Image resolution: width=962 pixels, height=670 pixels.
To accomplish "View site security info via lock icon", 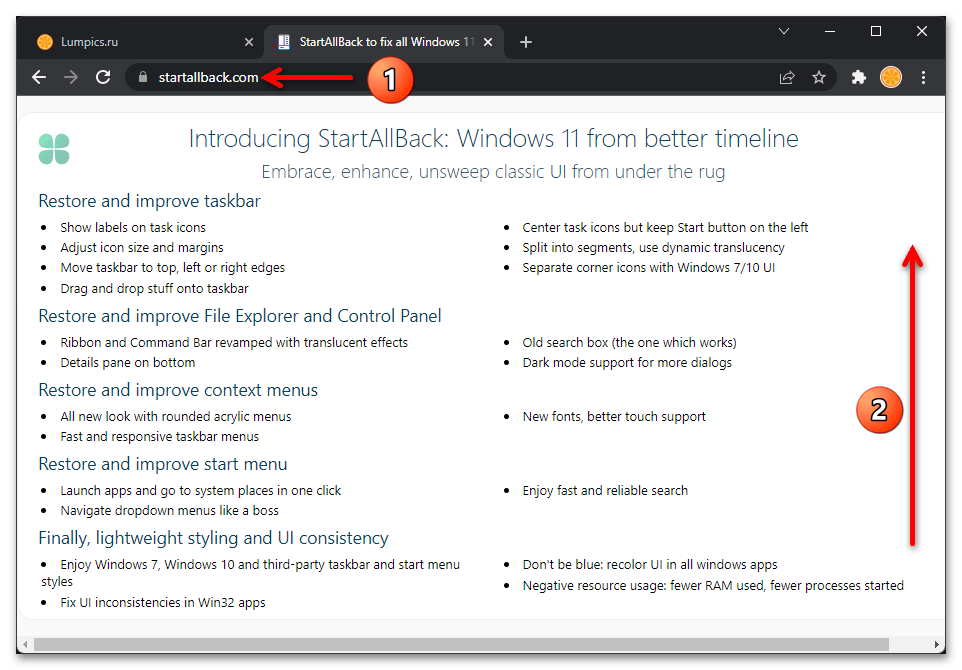I will 143,77.
